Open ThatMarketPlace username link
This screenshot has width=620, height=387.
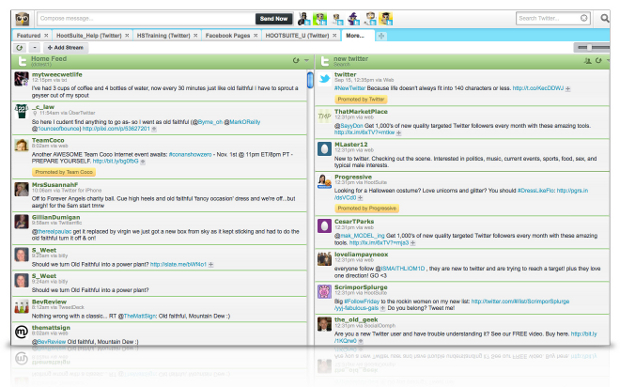(361, 112)
